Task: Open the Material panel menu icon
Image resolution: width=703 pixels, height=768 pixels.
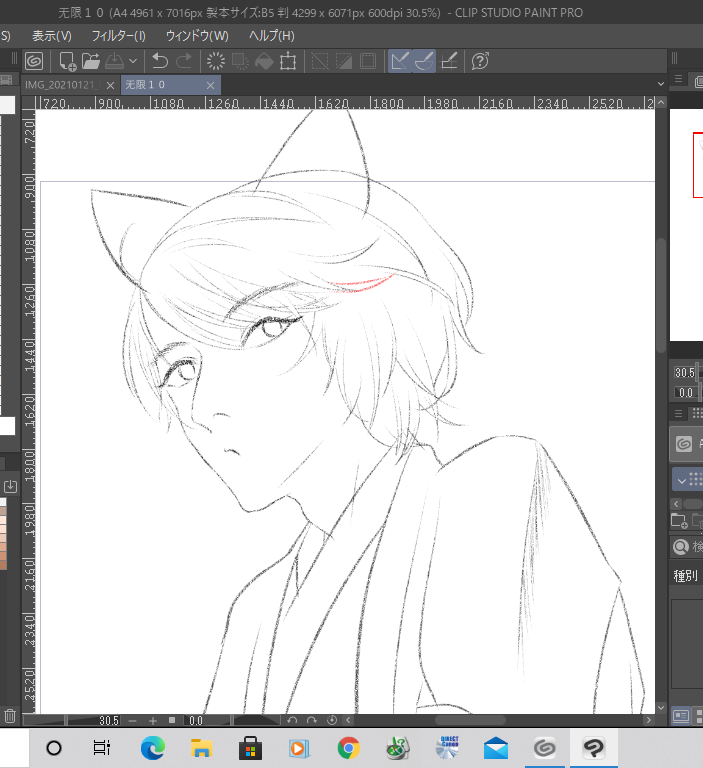Action: click(x=679, y=414)
